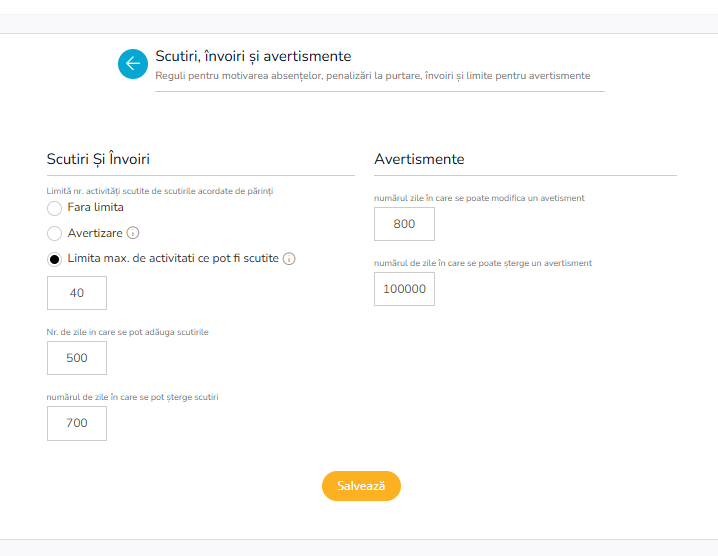The height and width of the screenshot is (556, 718).
Task: Select the Fara limita radio button
Action: pos(54,208)
